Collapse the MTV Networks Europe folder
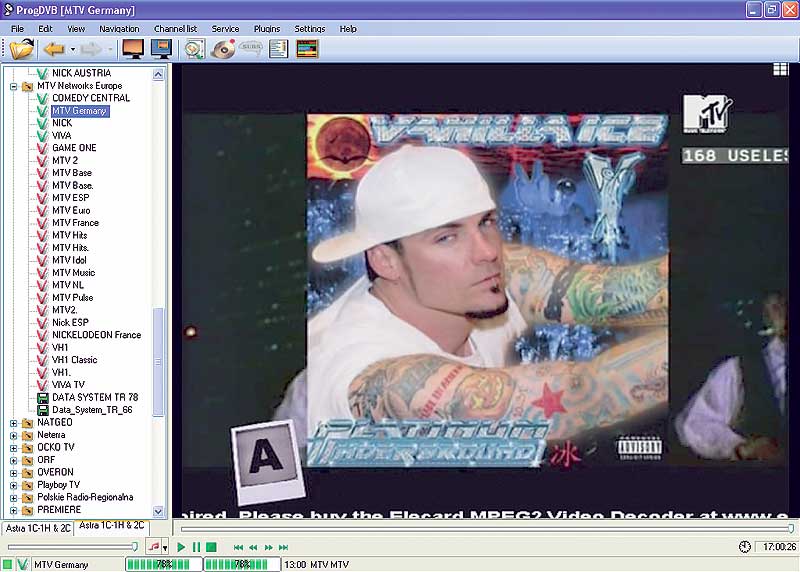 pos(14,86)
